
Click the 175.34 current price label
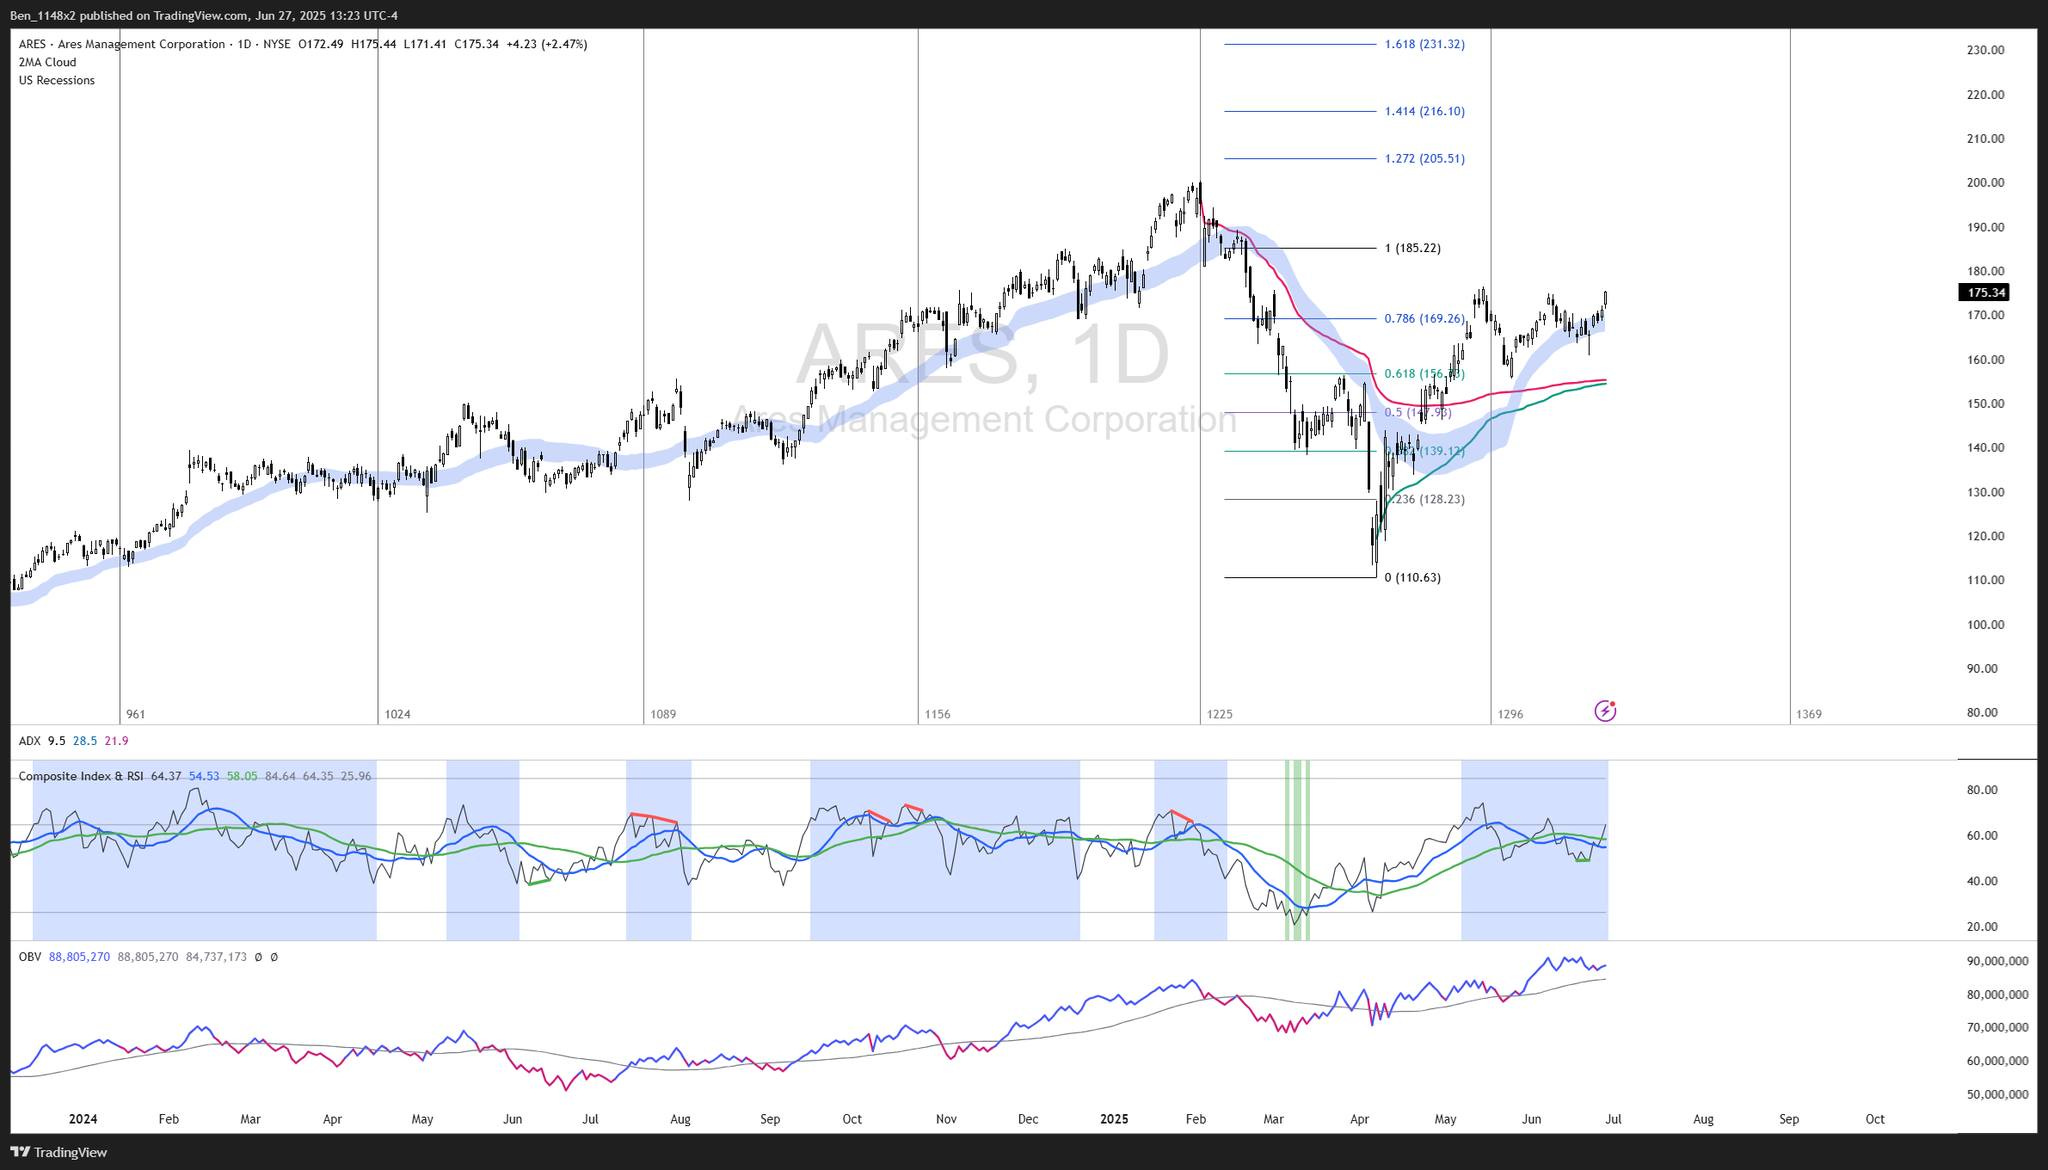point(1985,293)
